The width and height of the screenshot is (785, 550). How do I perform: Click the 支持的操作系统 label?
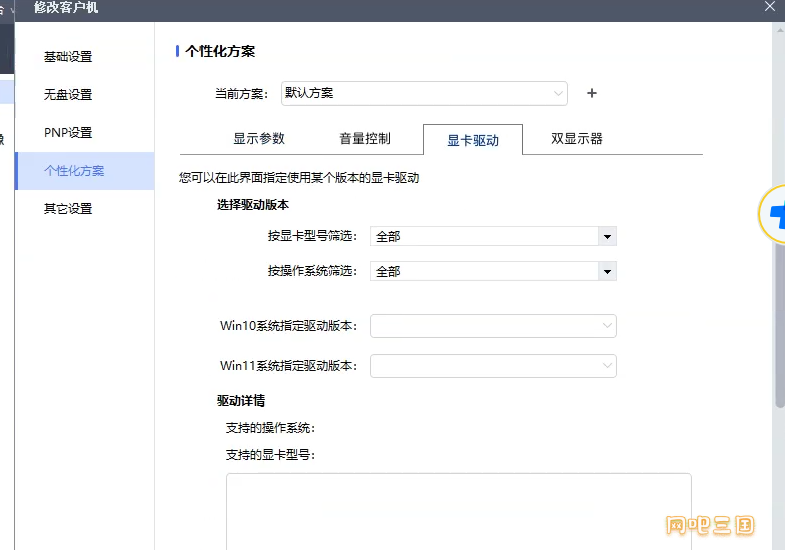tap(270, 428)
